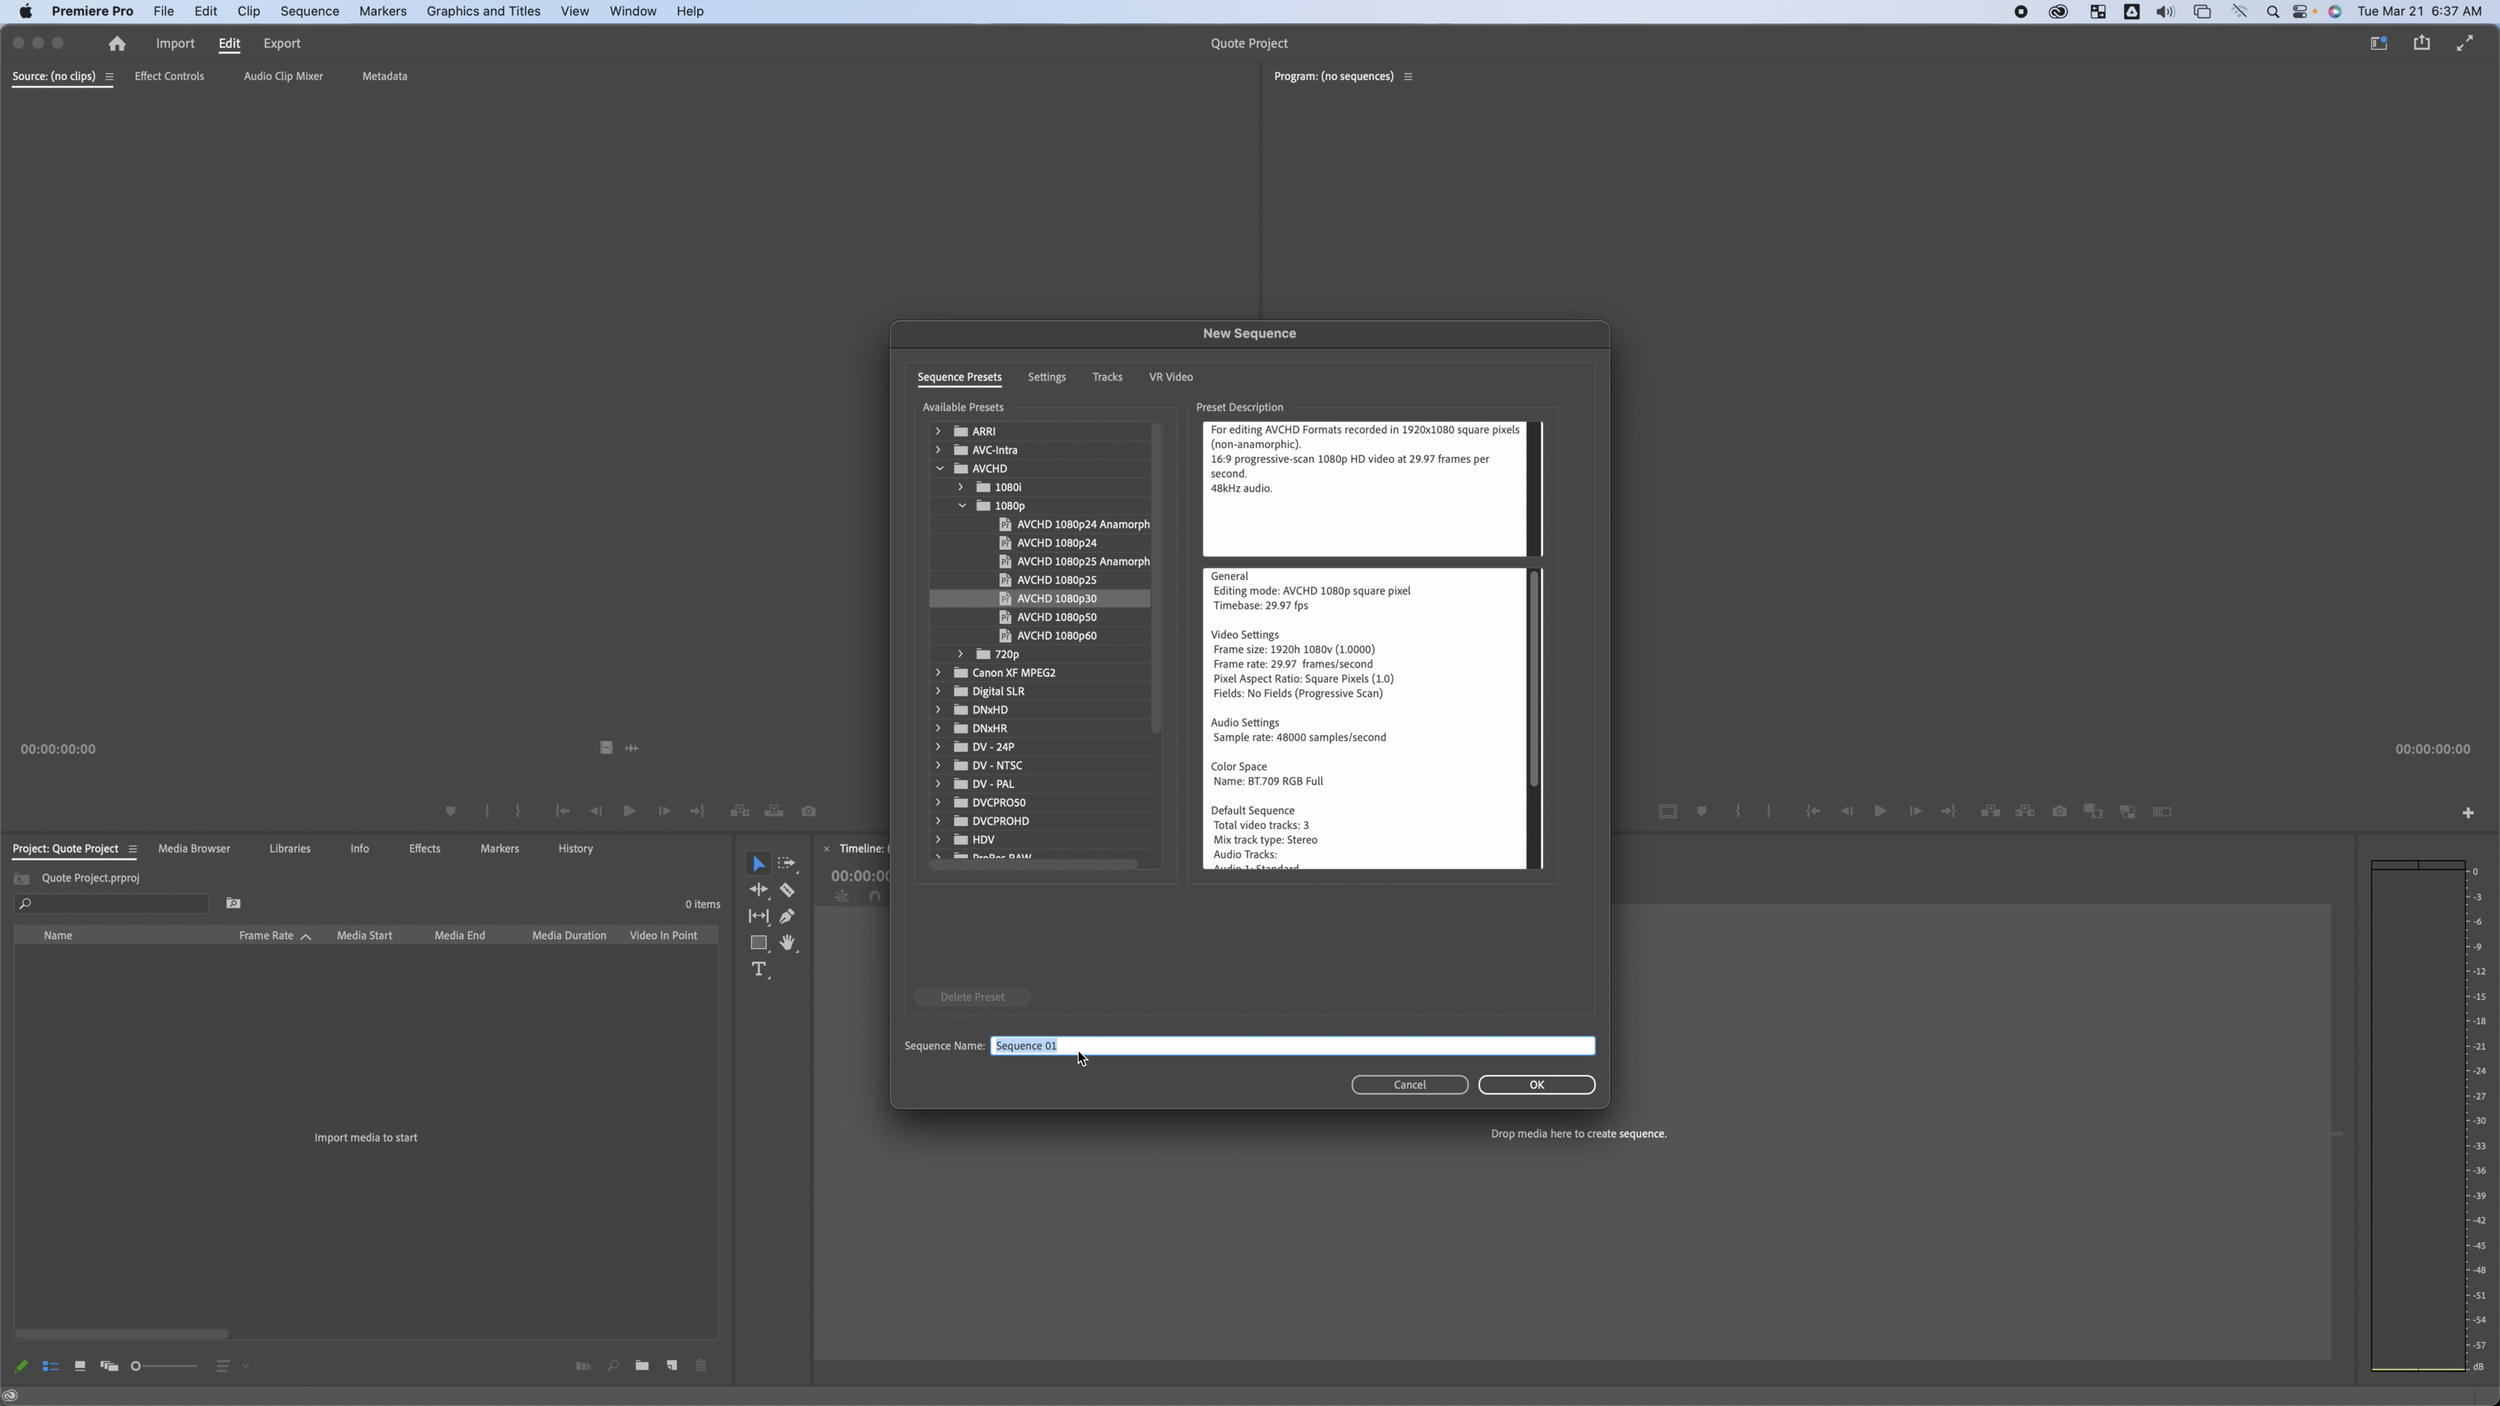Toggle full screen video icon in header
The height and width of the screenshot is (1406, 2500).
pyautogui.click(x=2465, y=42)
